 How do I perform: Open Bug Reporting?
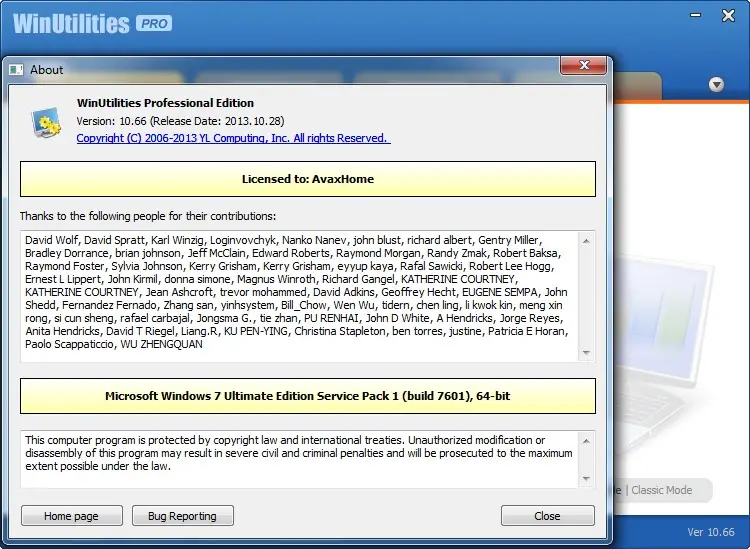point(183,516)
